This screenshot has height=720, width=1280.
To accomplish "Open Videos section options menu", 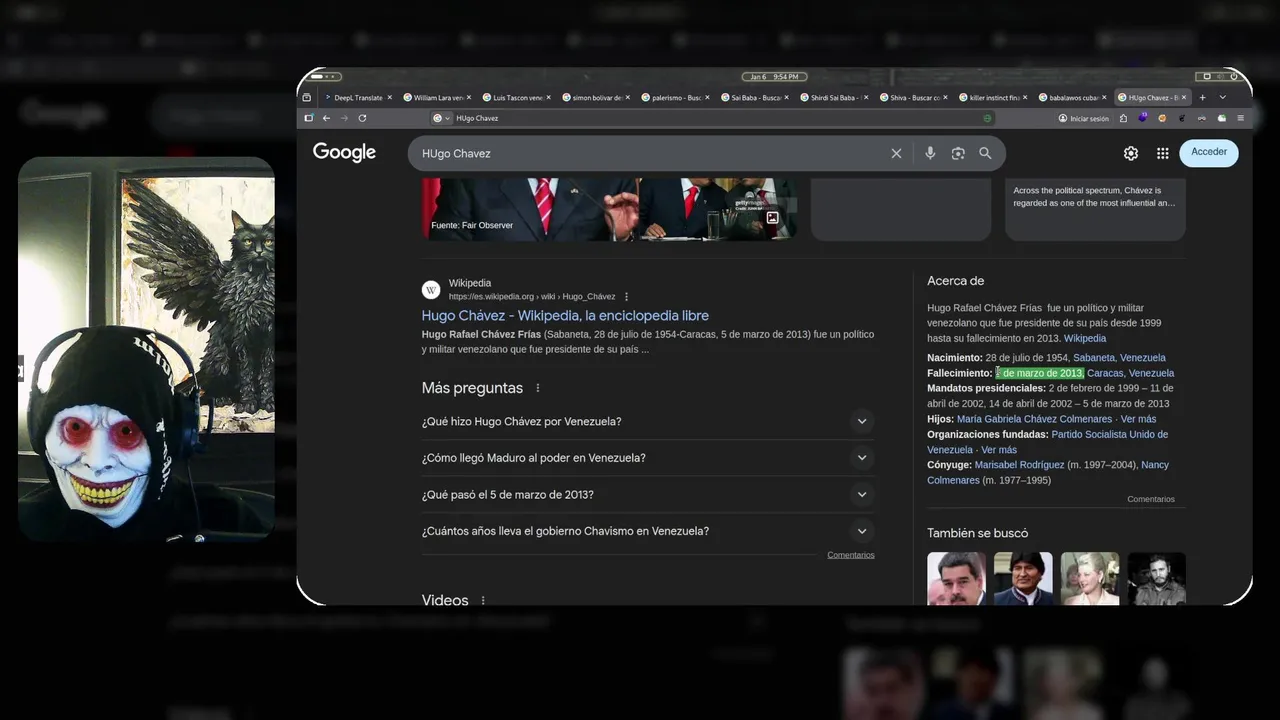I will (483, 601).
